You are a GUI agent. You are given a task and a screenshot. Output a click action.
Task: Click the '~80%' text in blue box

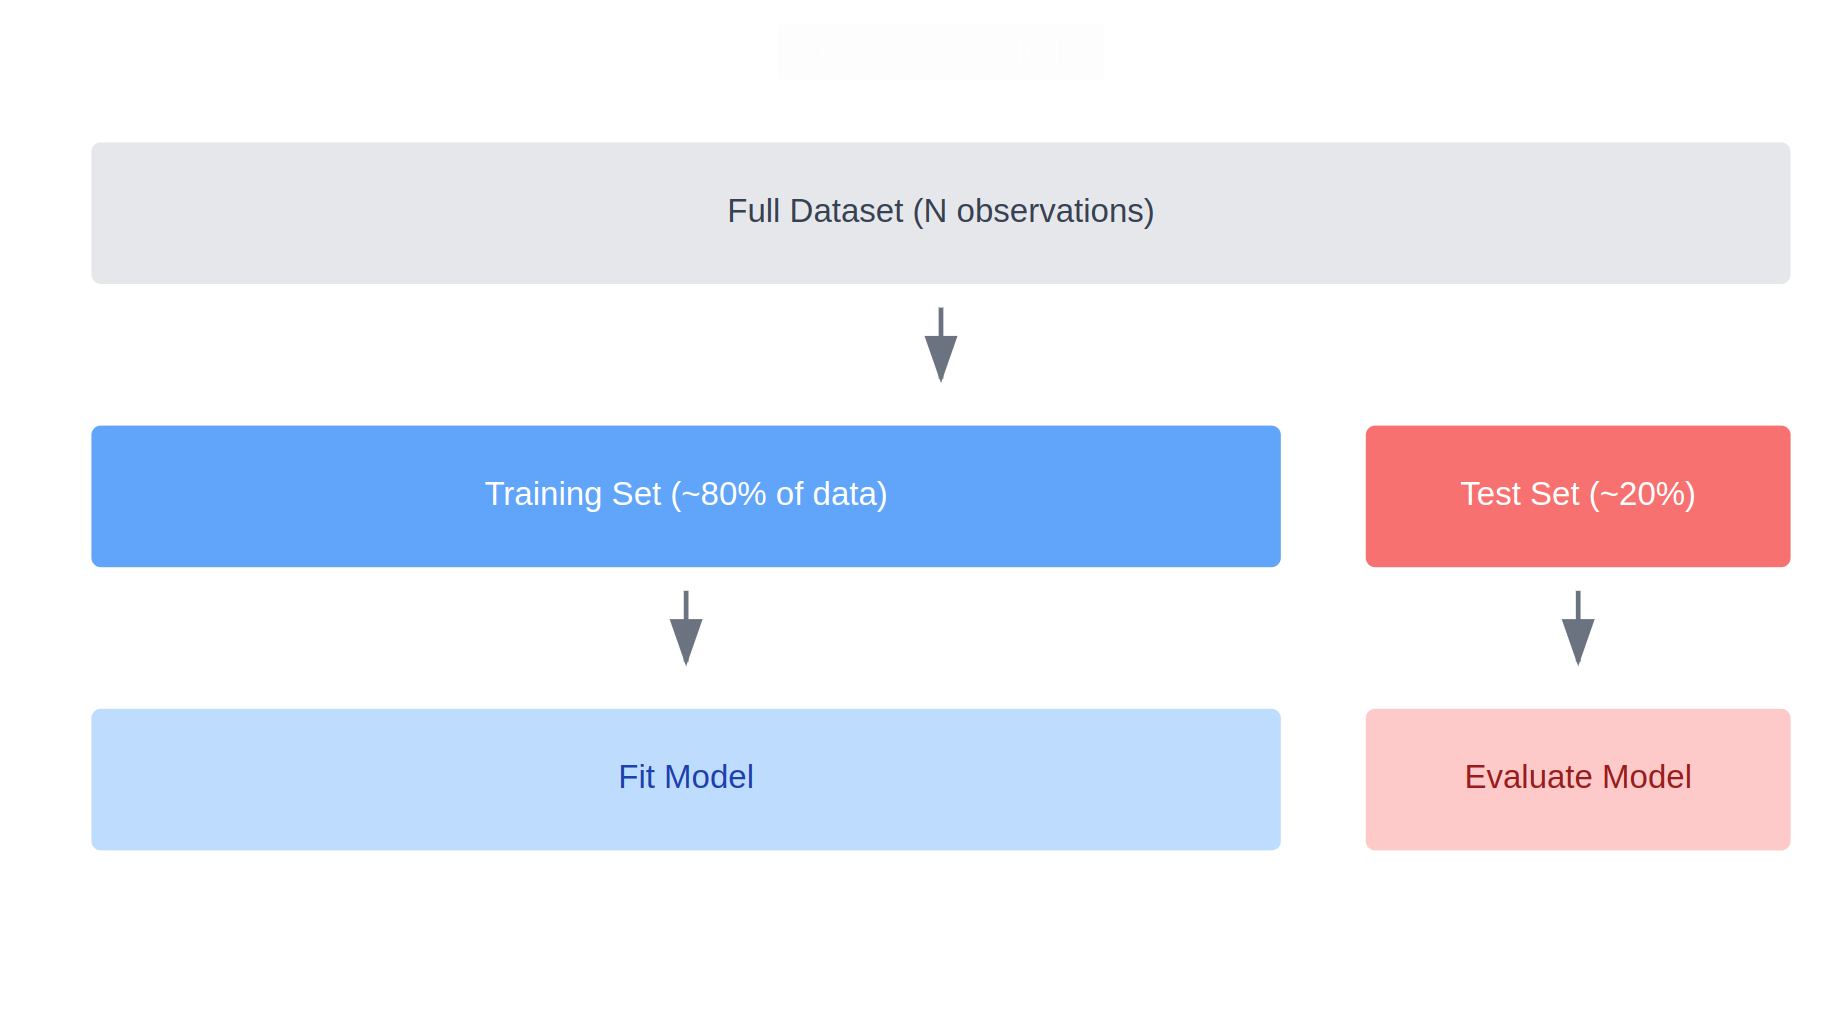724,494
